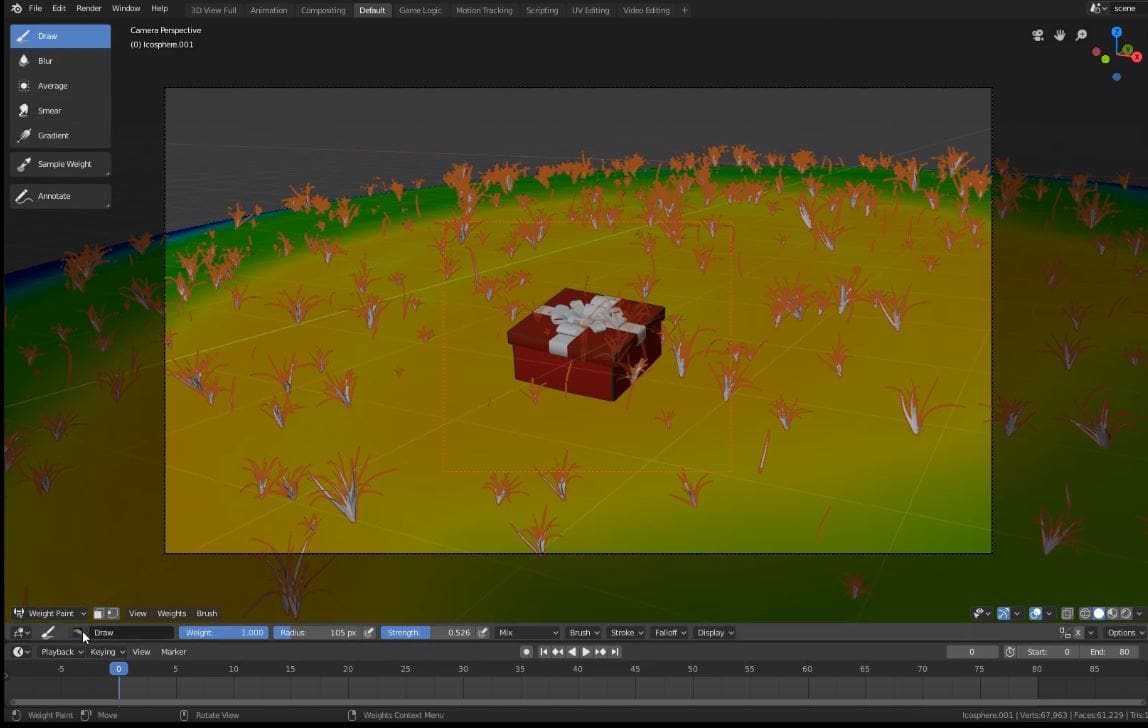Image resolution: width=1148 pixels, height=728 pixels.
Task: Open the Weights menu in viewport header
Action: pos(171,614)
